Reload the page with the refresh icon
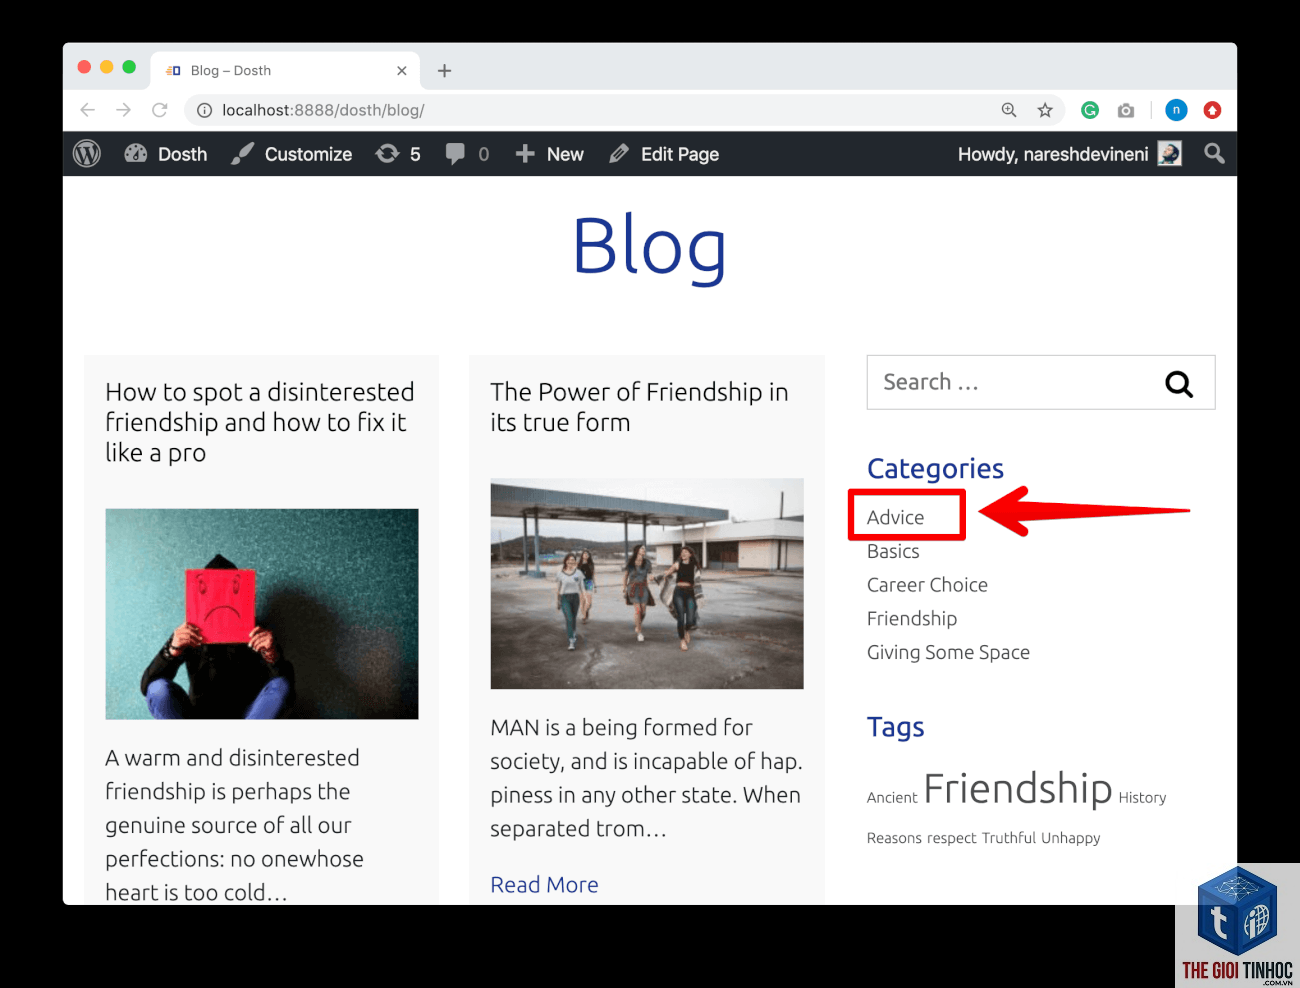This screenshot has height=988, width=1300. pos(159,110)
